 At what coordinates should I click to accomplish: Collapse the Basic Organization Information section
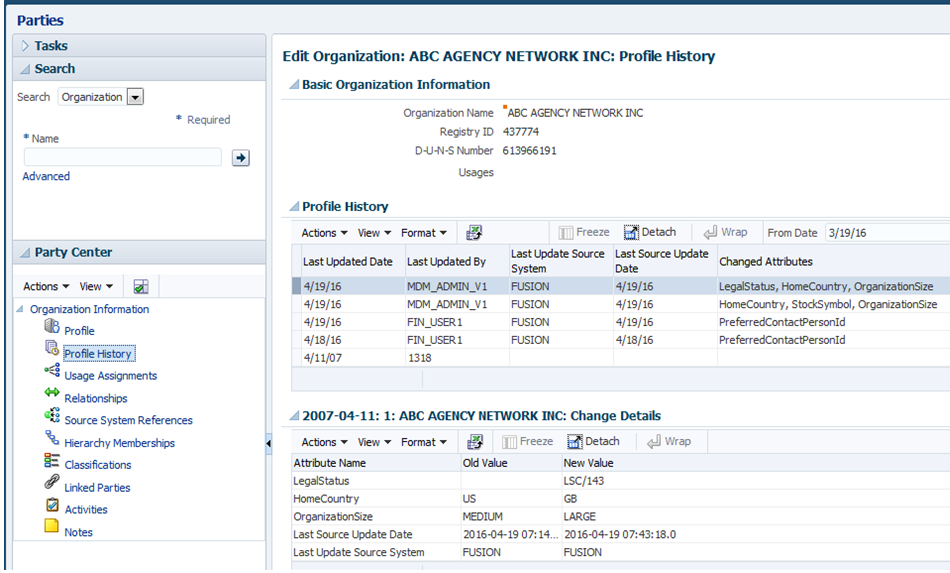click(293, 85)
